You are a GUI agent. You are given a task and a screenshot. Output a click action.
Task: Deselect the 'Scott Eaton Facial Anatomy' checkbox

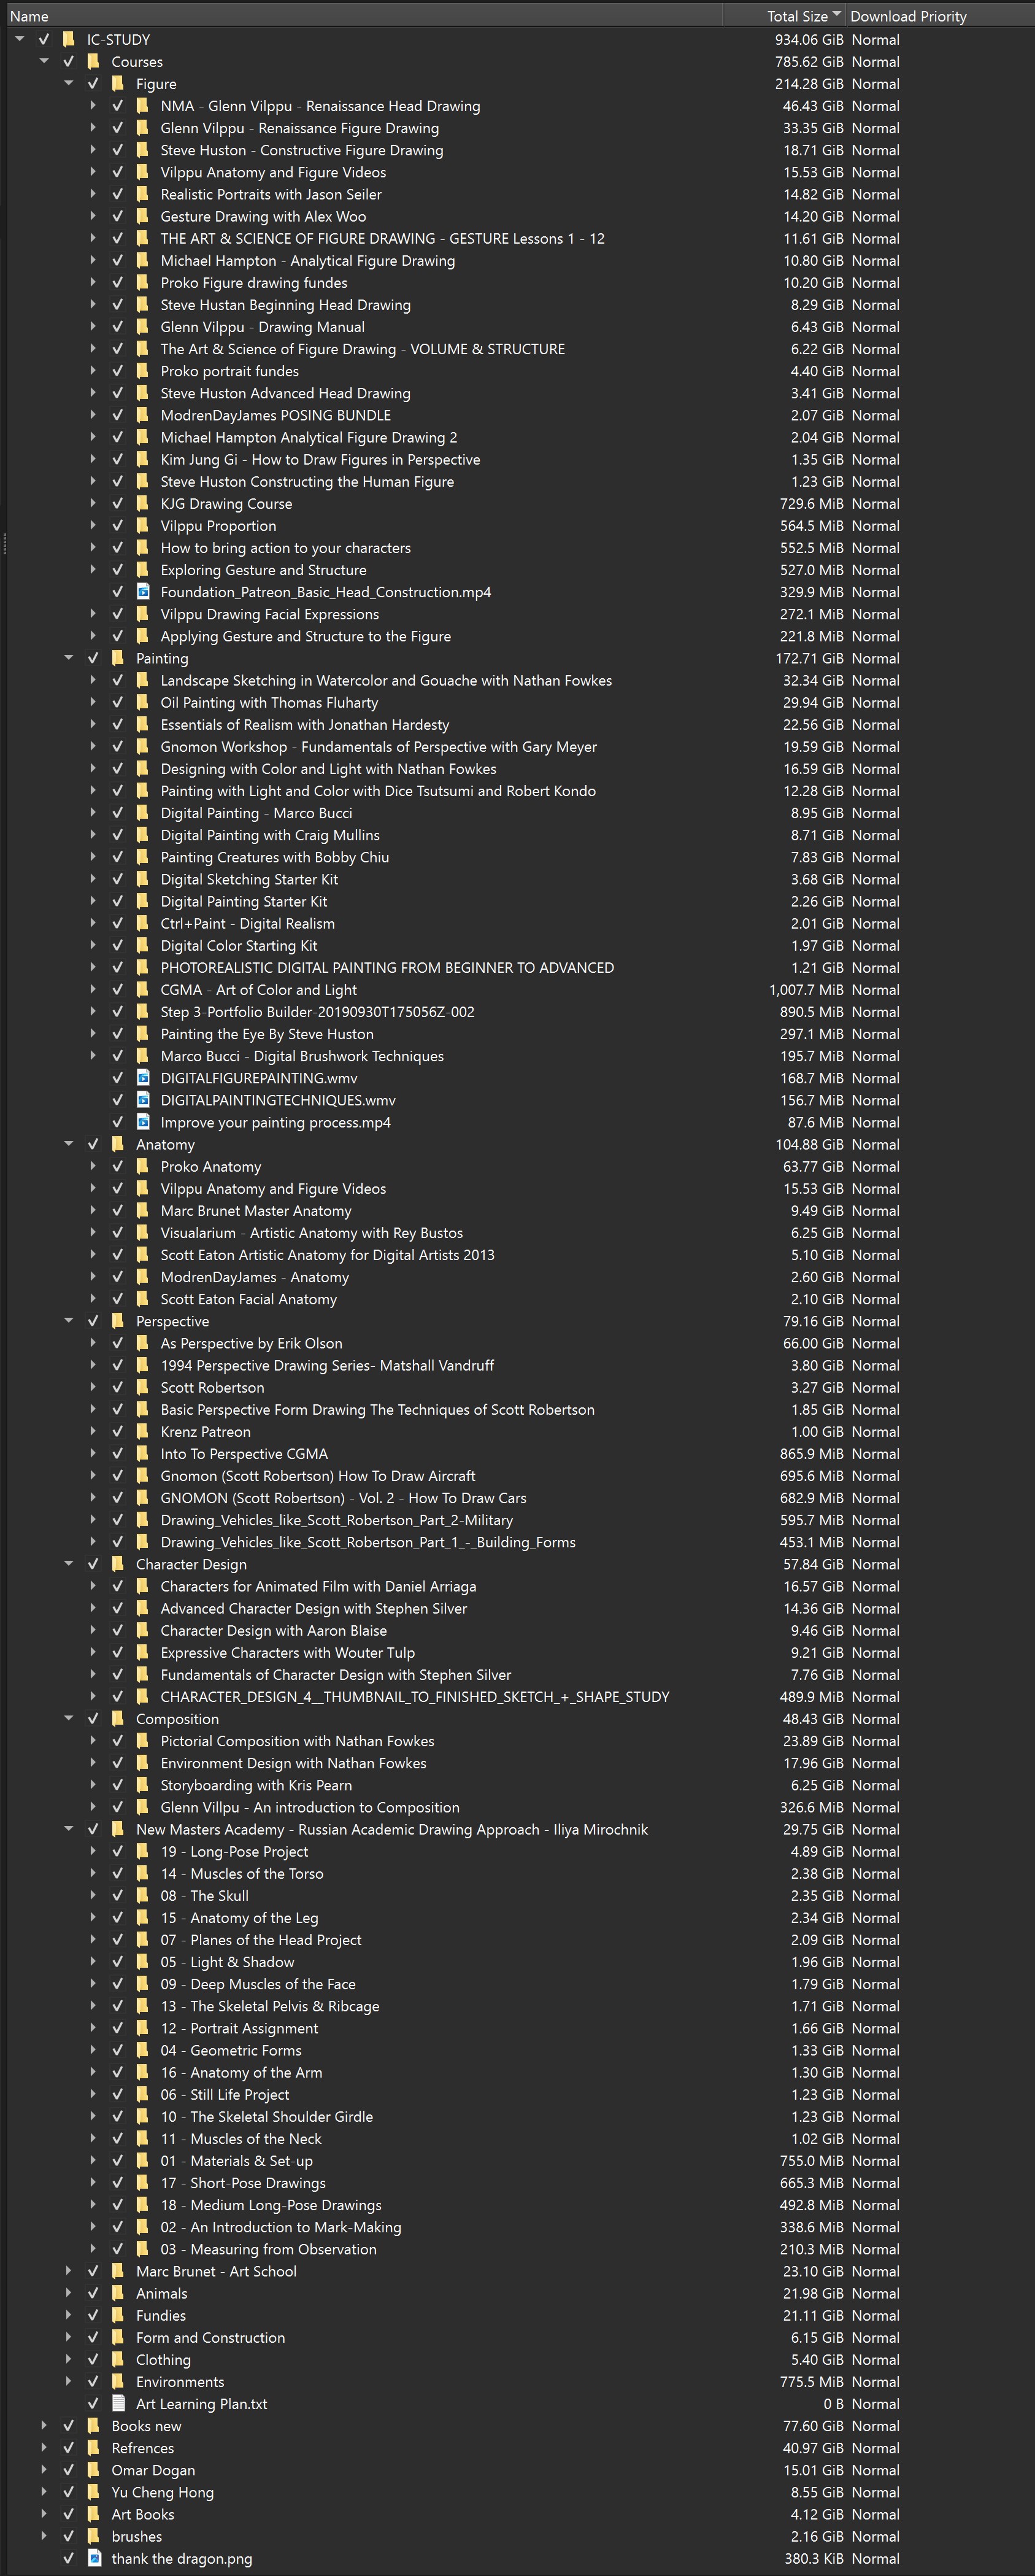(117, 1299)
